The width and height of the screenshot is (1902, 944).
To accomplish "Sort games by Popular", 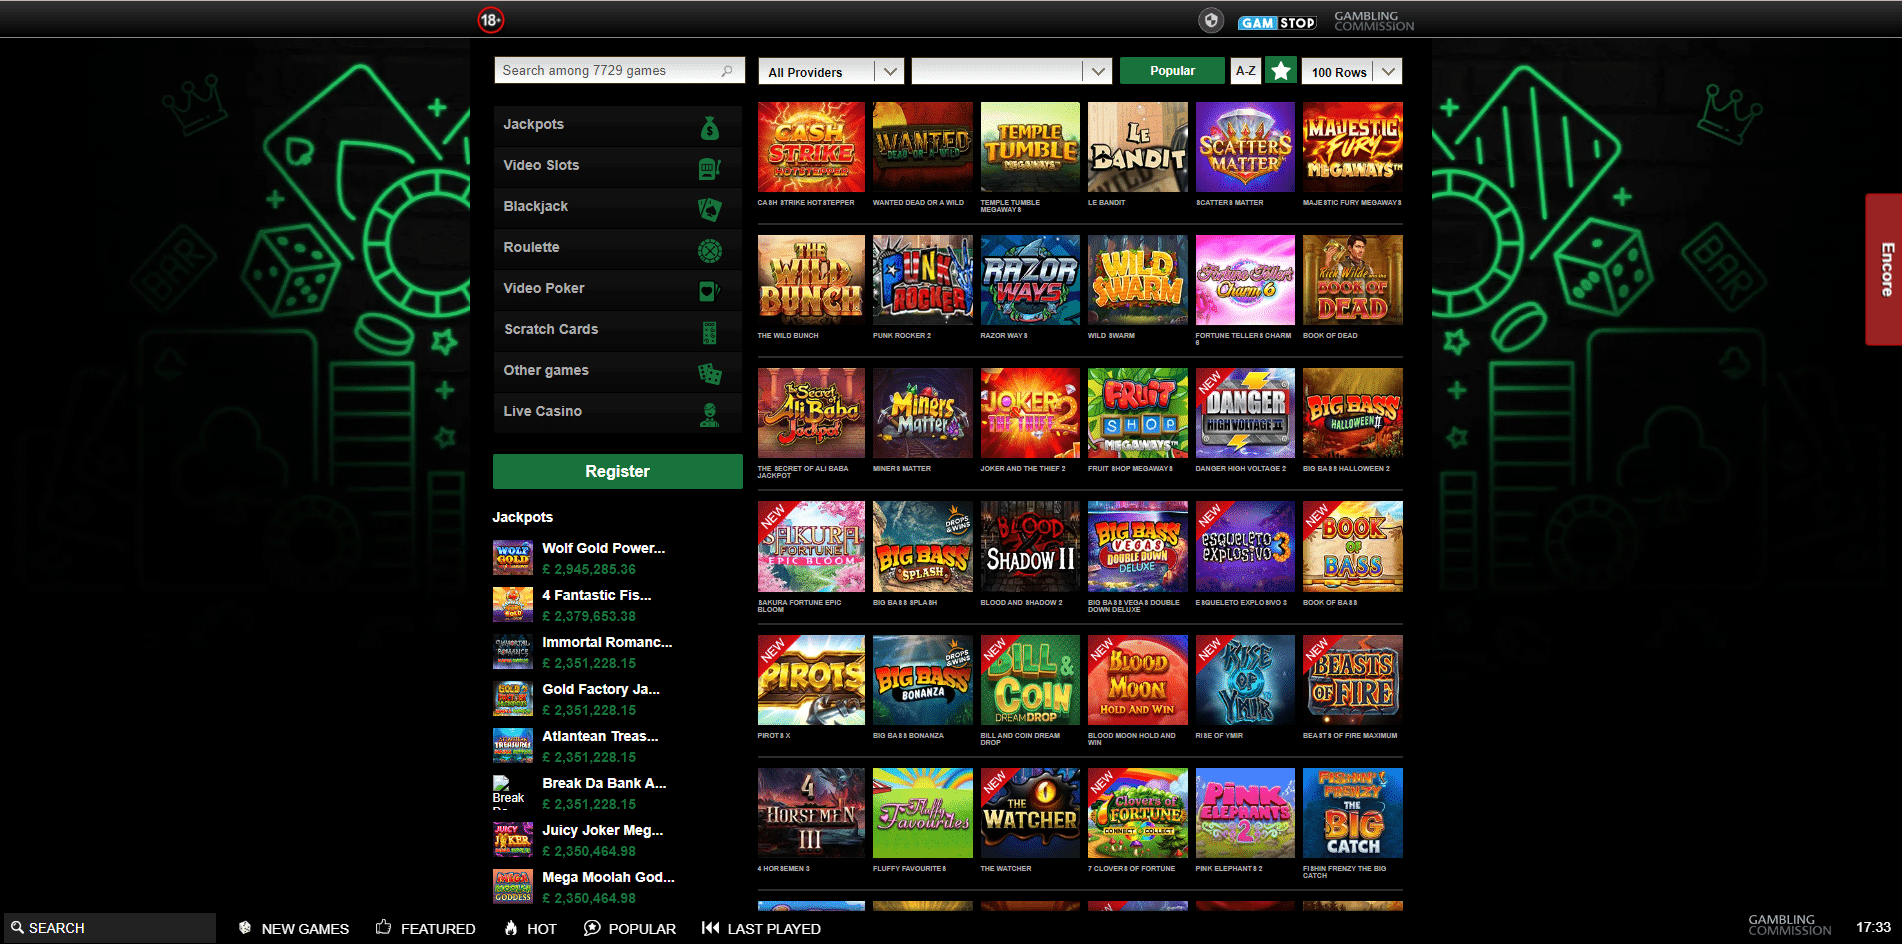I will [1172, 71].
